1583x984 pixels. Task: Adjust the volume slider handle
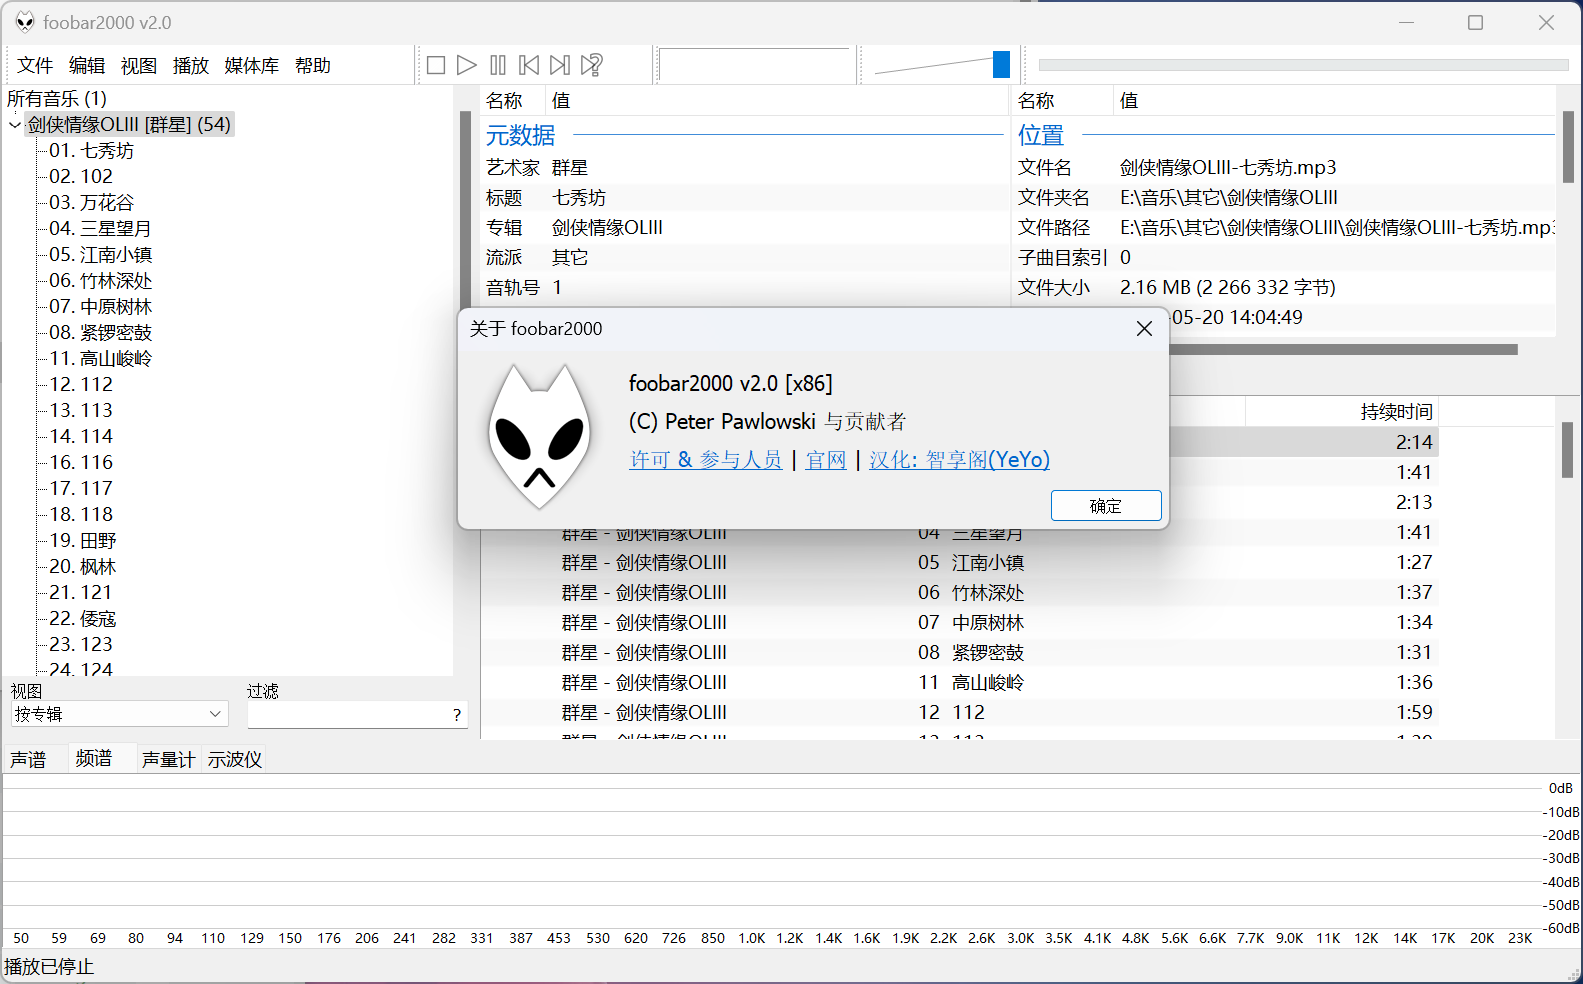1001,65
